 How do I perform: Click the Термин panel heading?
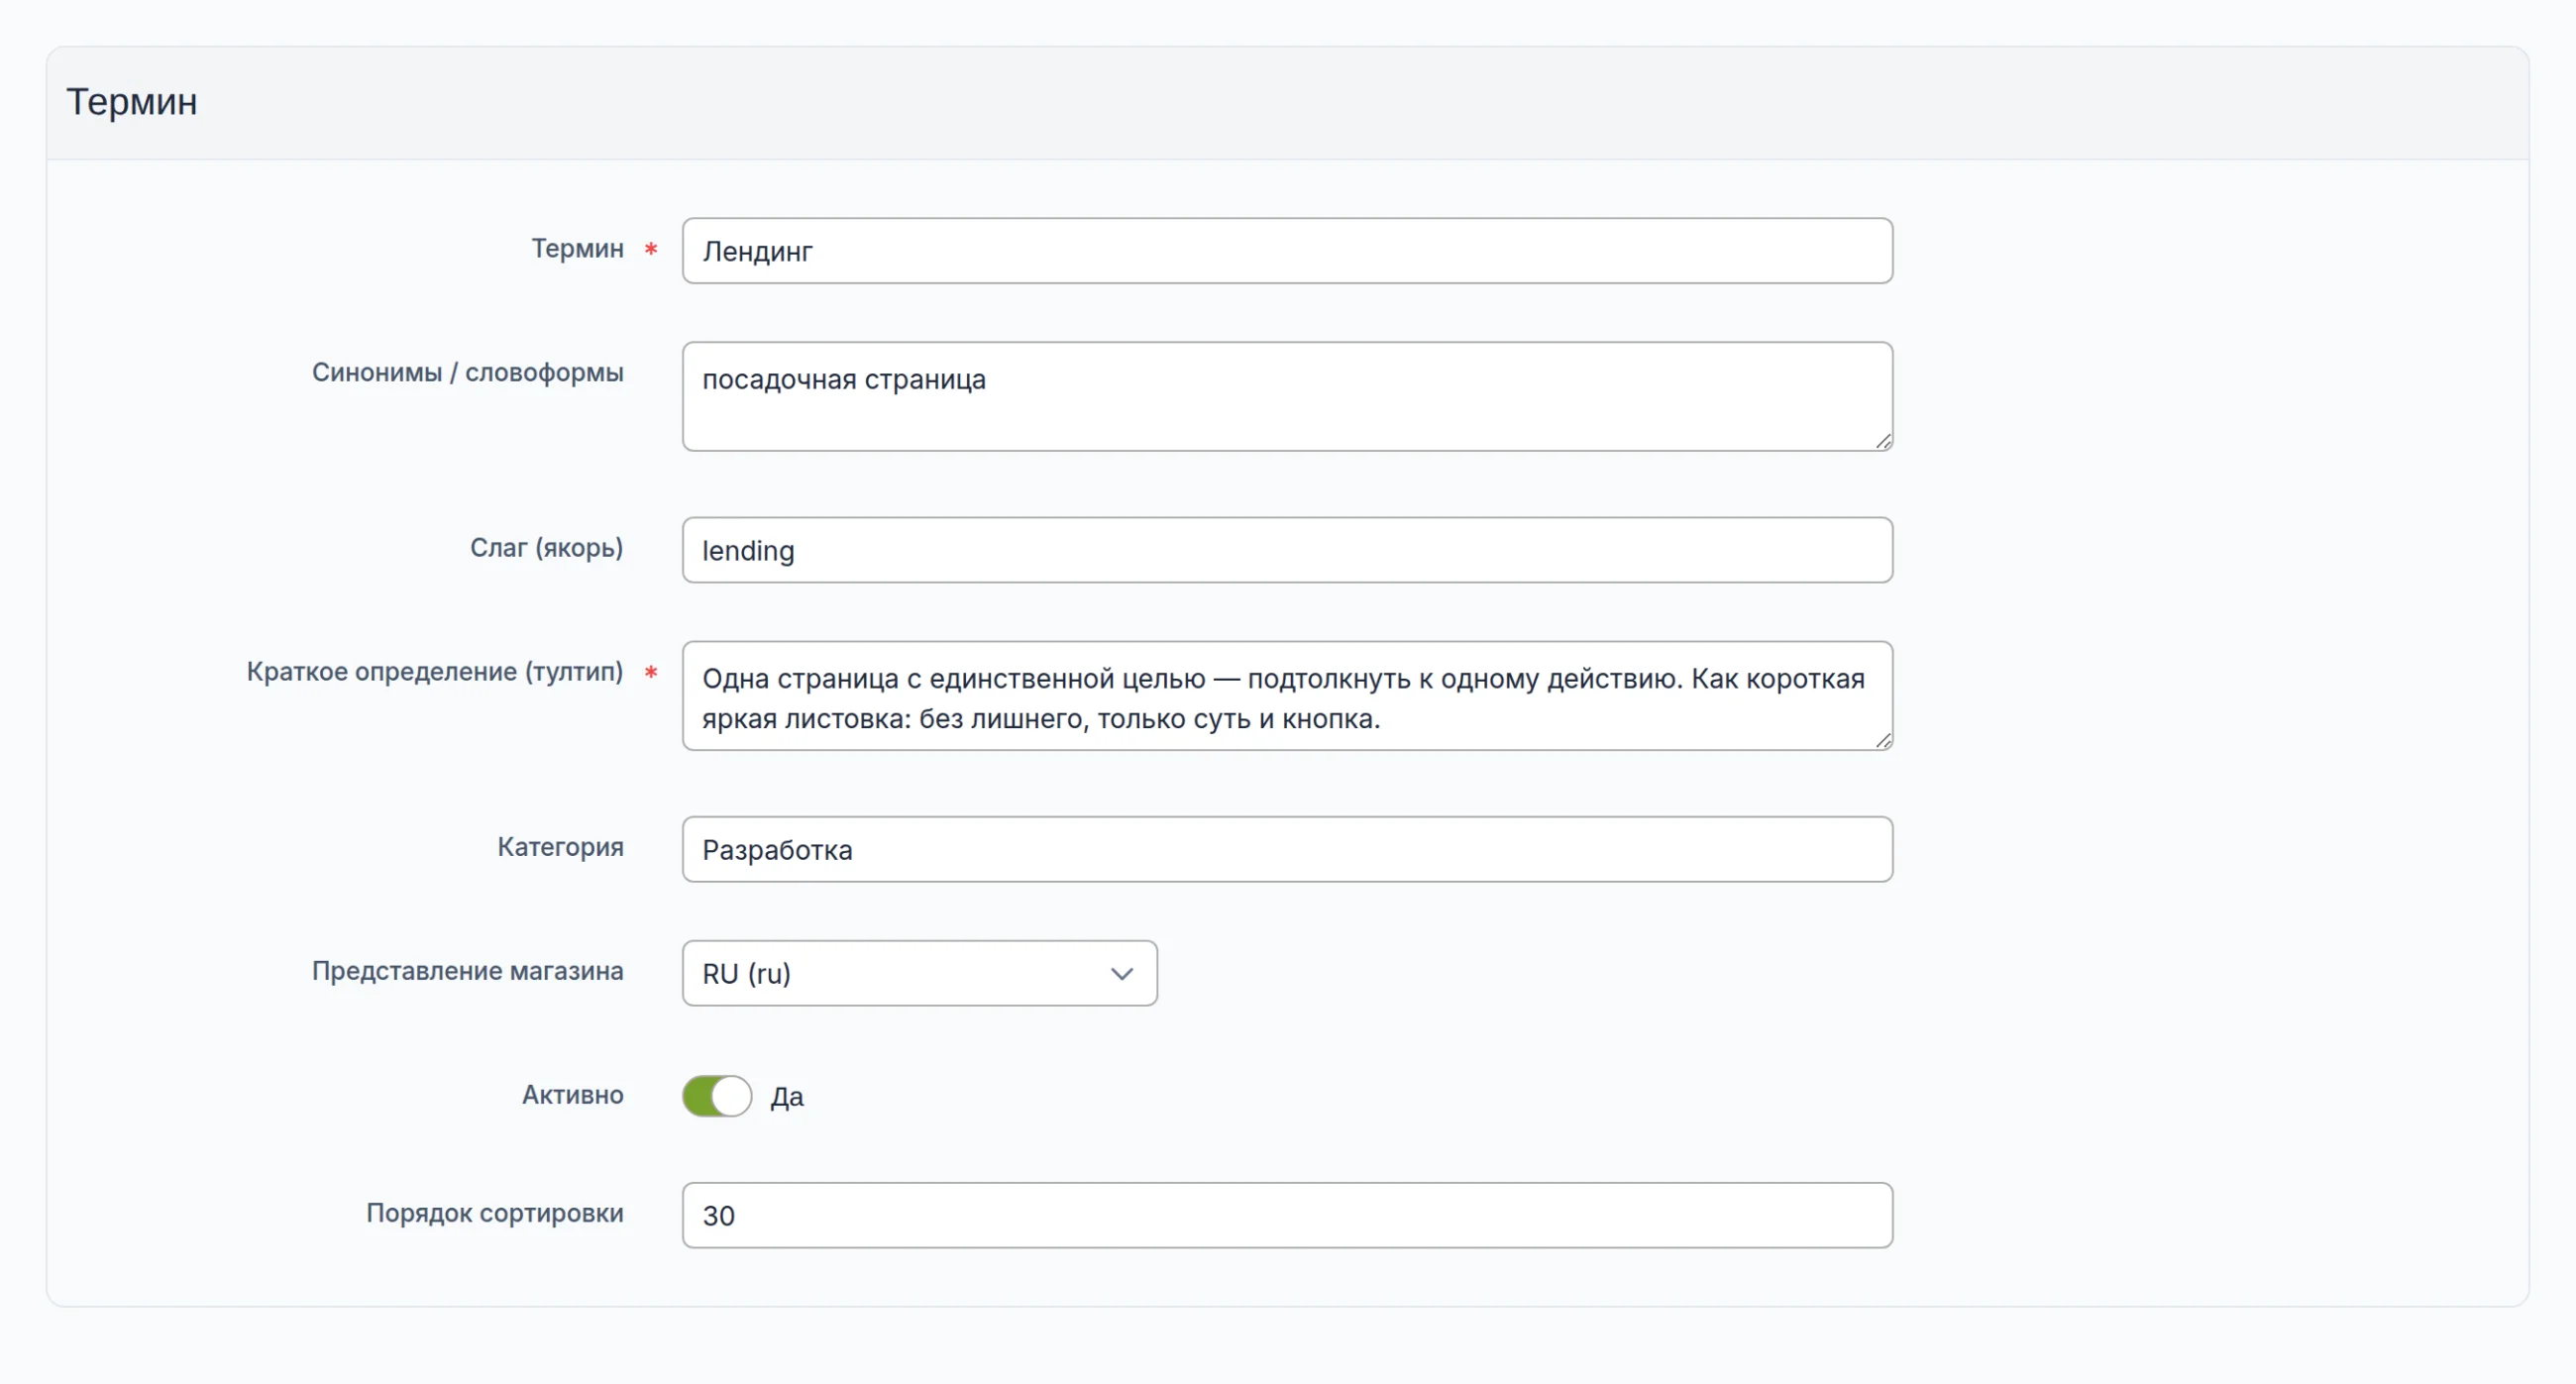pyautogui.click(x=132, y=102)
